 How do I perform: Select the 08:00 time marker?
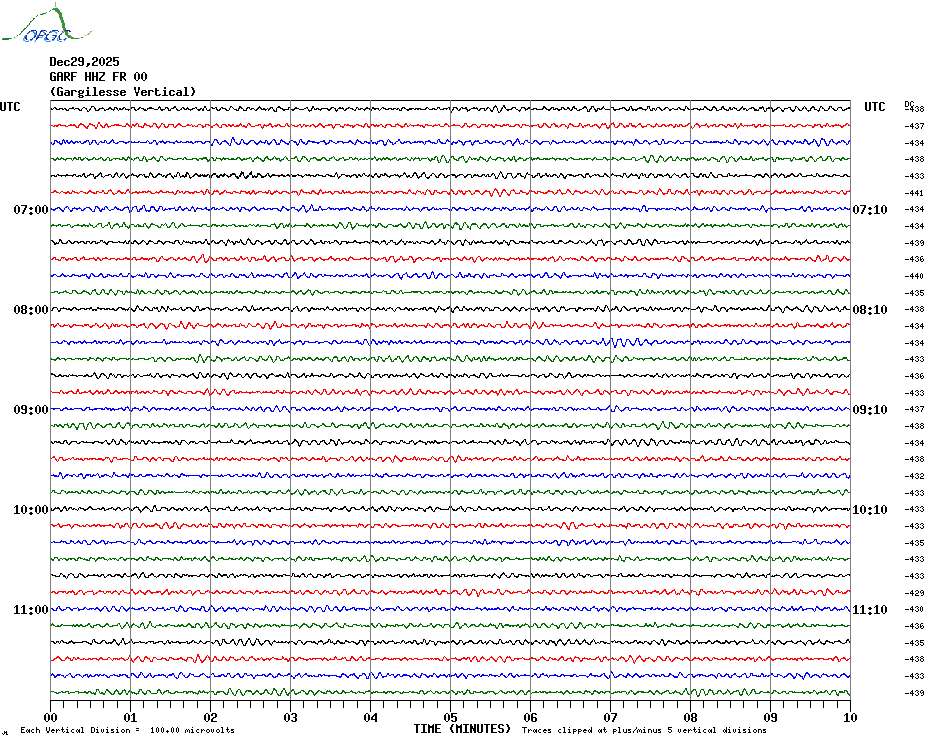[x=30, y=310]
